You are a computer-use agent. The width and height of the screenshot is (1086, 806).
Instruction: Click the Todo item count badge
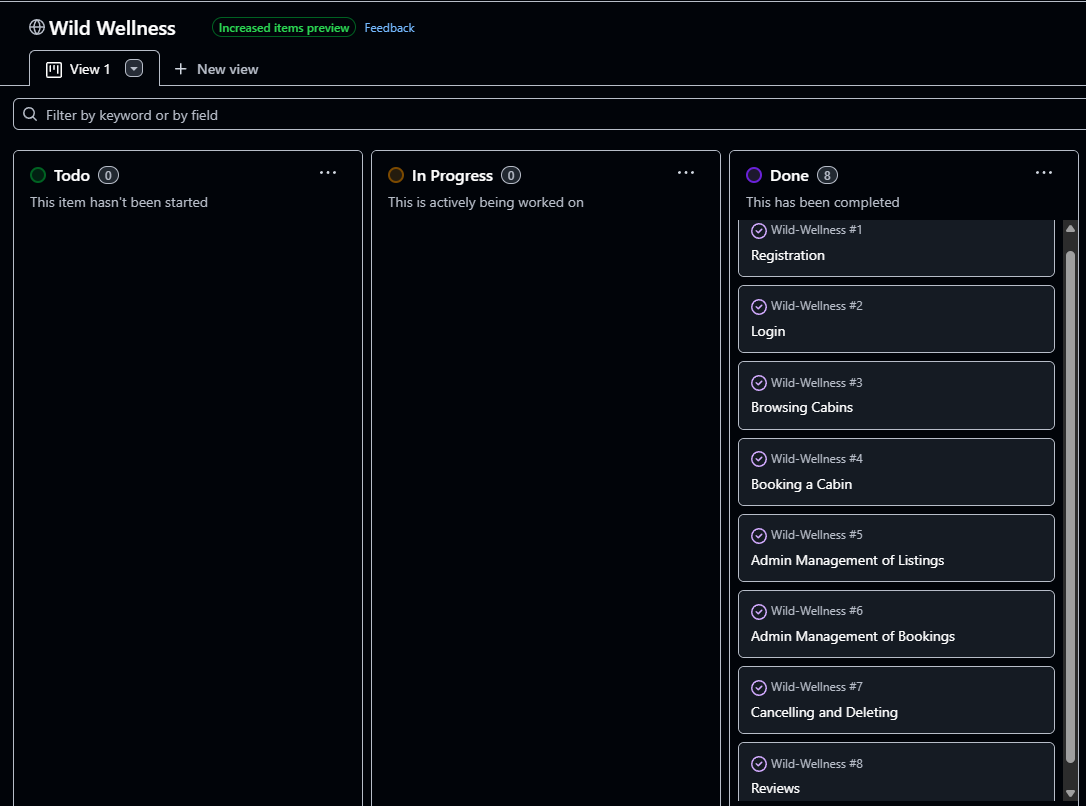pyautogui.click(x=108, y=175)
